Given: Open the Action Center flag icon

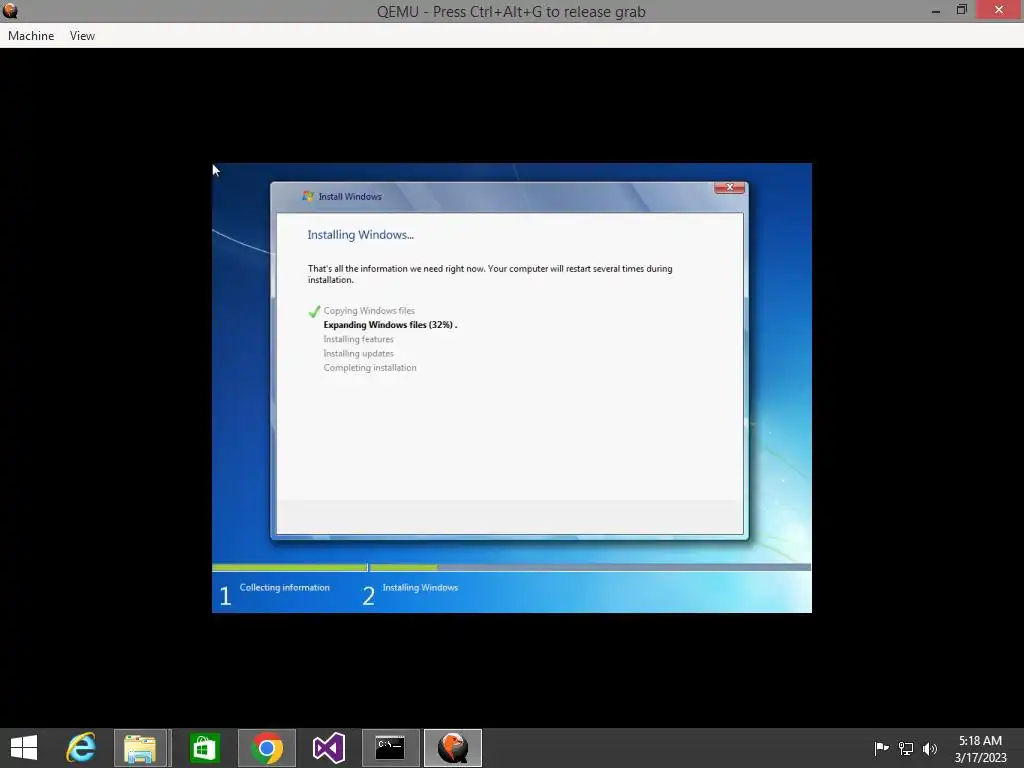Looking at the screenshot, I should (881, 748).
